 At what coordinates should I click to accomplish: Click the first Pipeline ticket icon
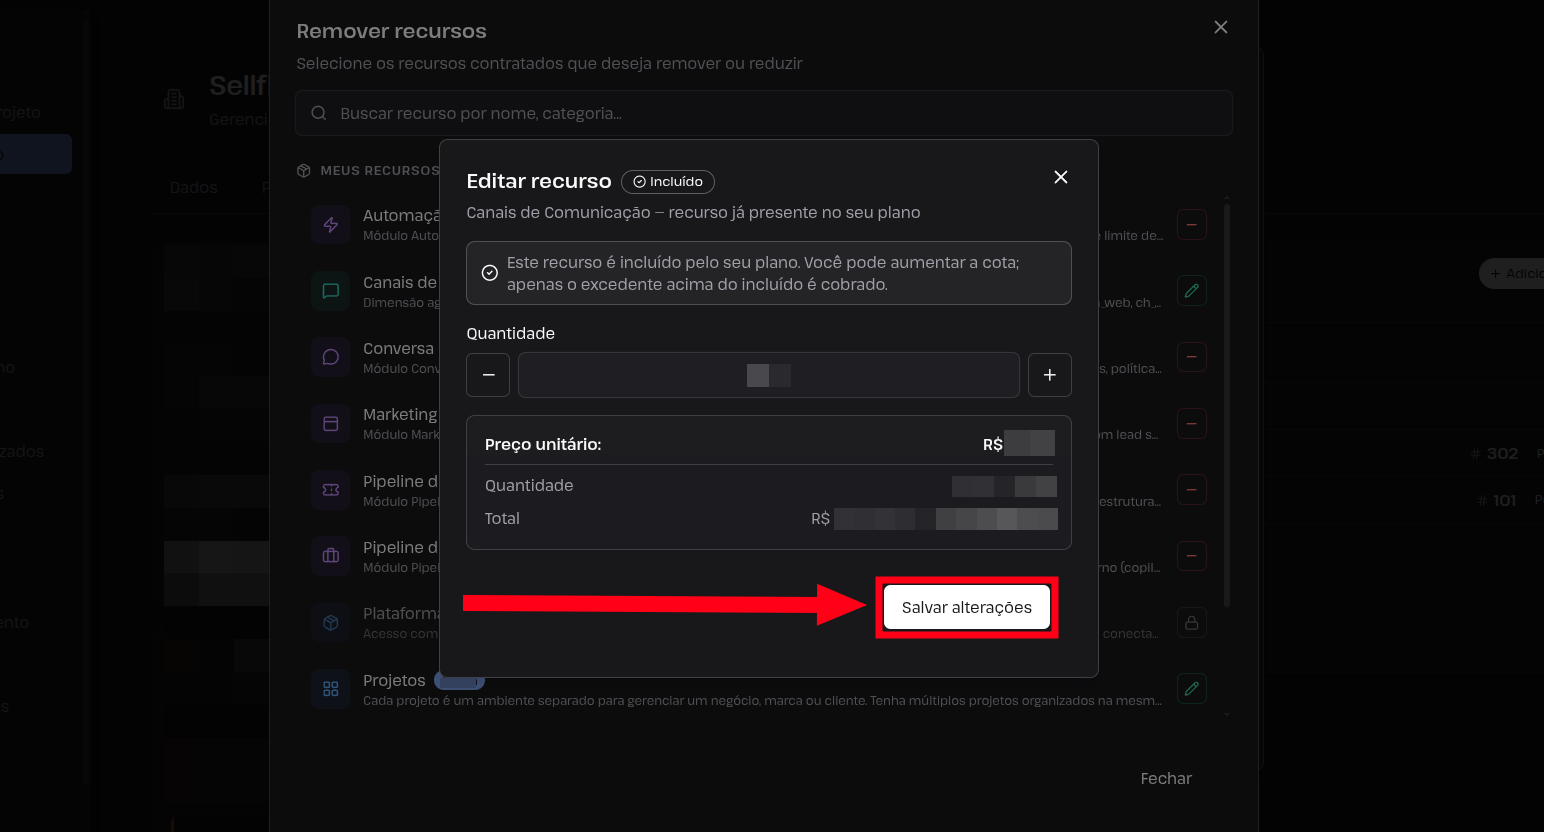click(331, 490)
